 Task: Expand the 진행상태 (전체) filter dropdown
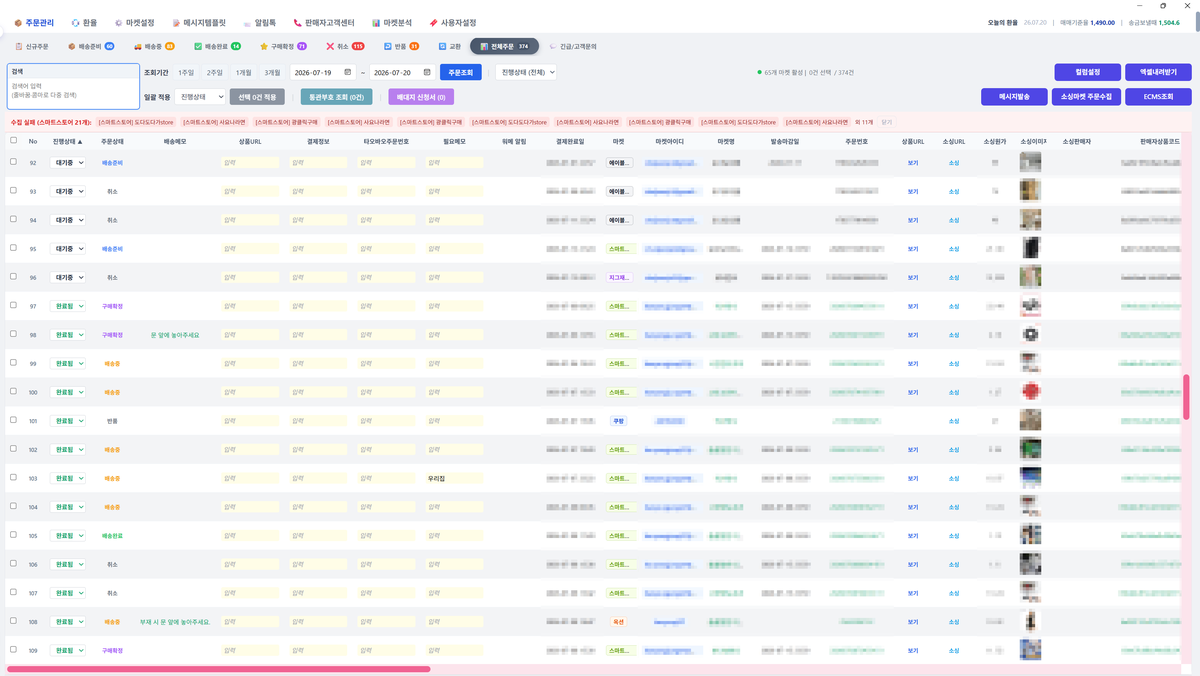pyautogui.click(x=525, y=72)
